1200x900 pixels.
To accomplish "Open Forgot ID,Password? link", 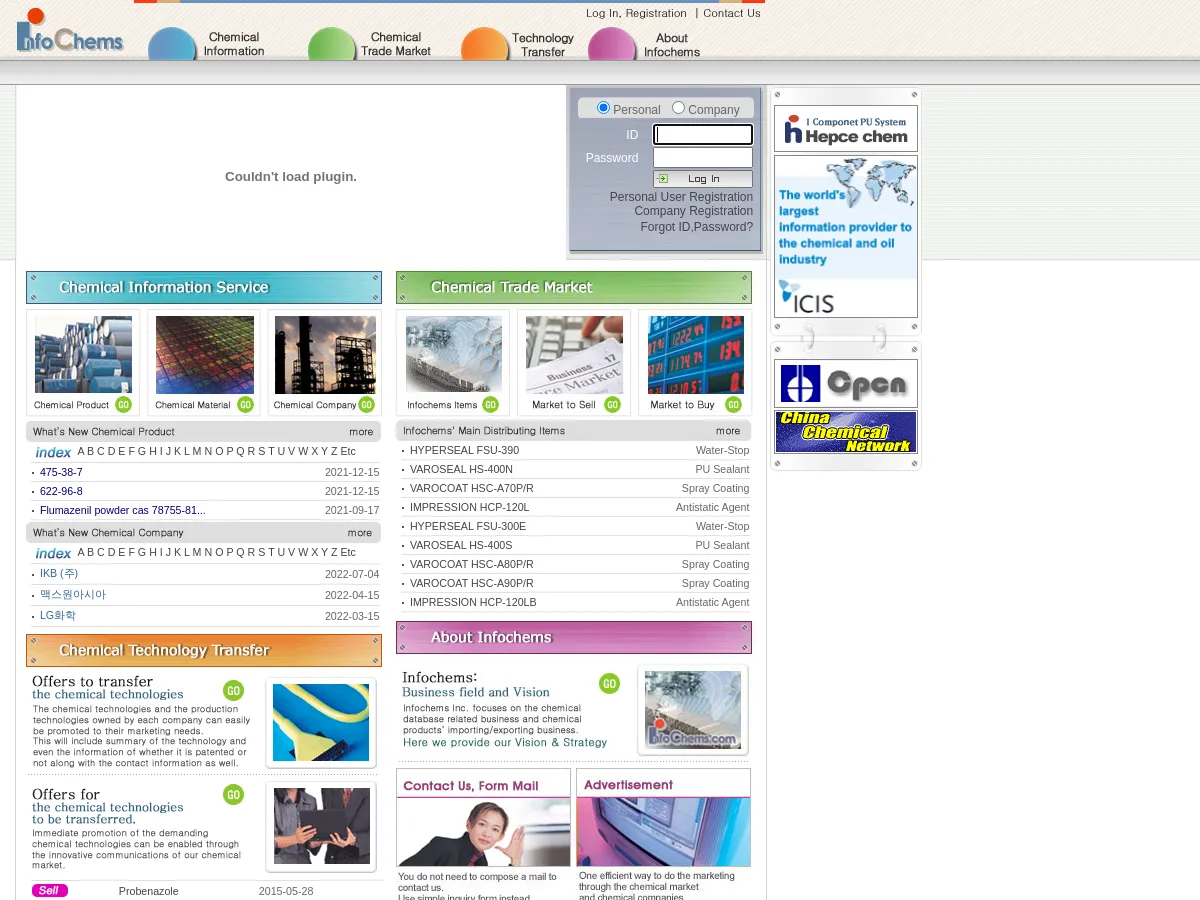I will click(x=696, y=227).
